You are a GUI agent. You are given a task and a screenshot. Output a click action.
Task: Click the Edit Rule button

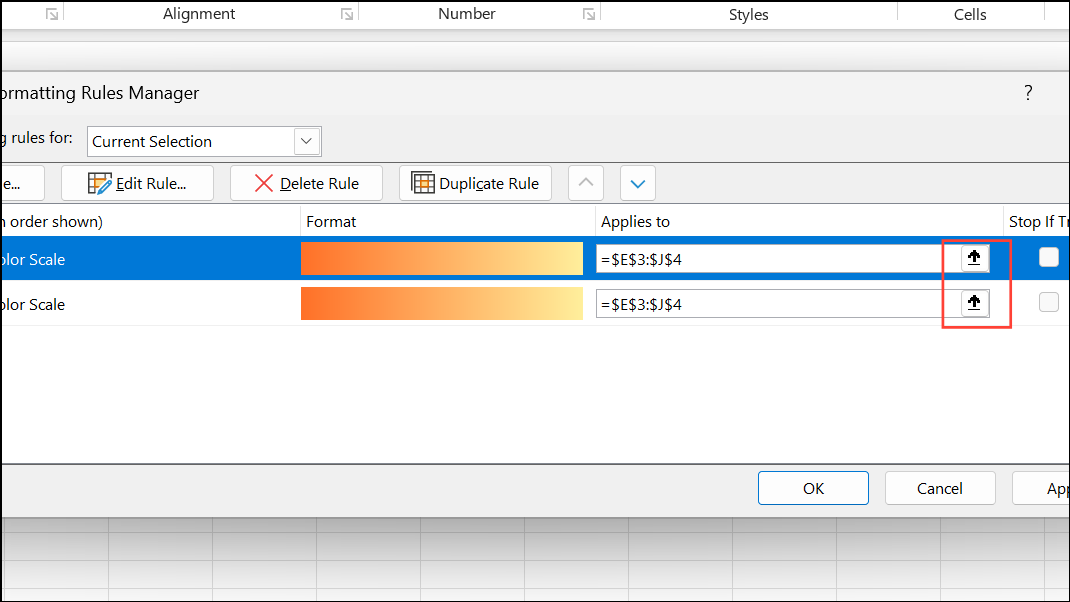(x=137, y=183)
